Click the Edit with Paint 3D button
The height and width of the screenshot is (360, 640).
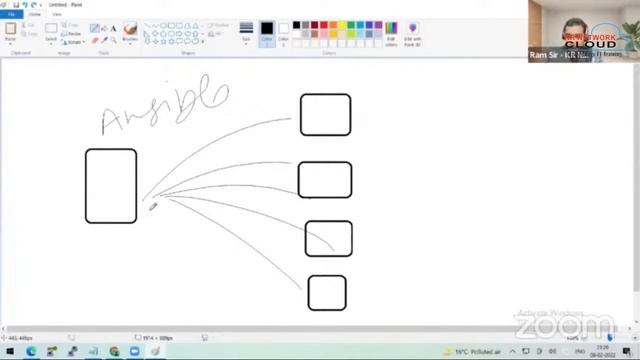tap(413, 34)
